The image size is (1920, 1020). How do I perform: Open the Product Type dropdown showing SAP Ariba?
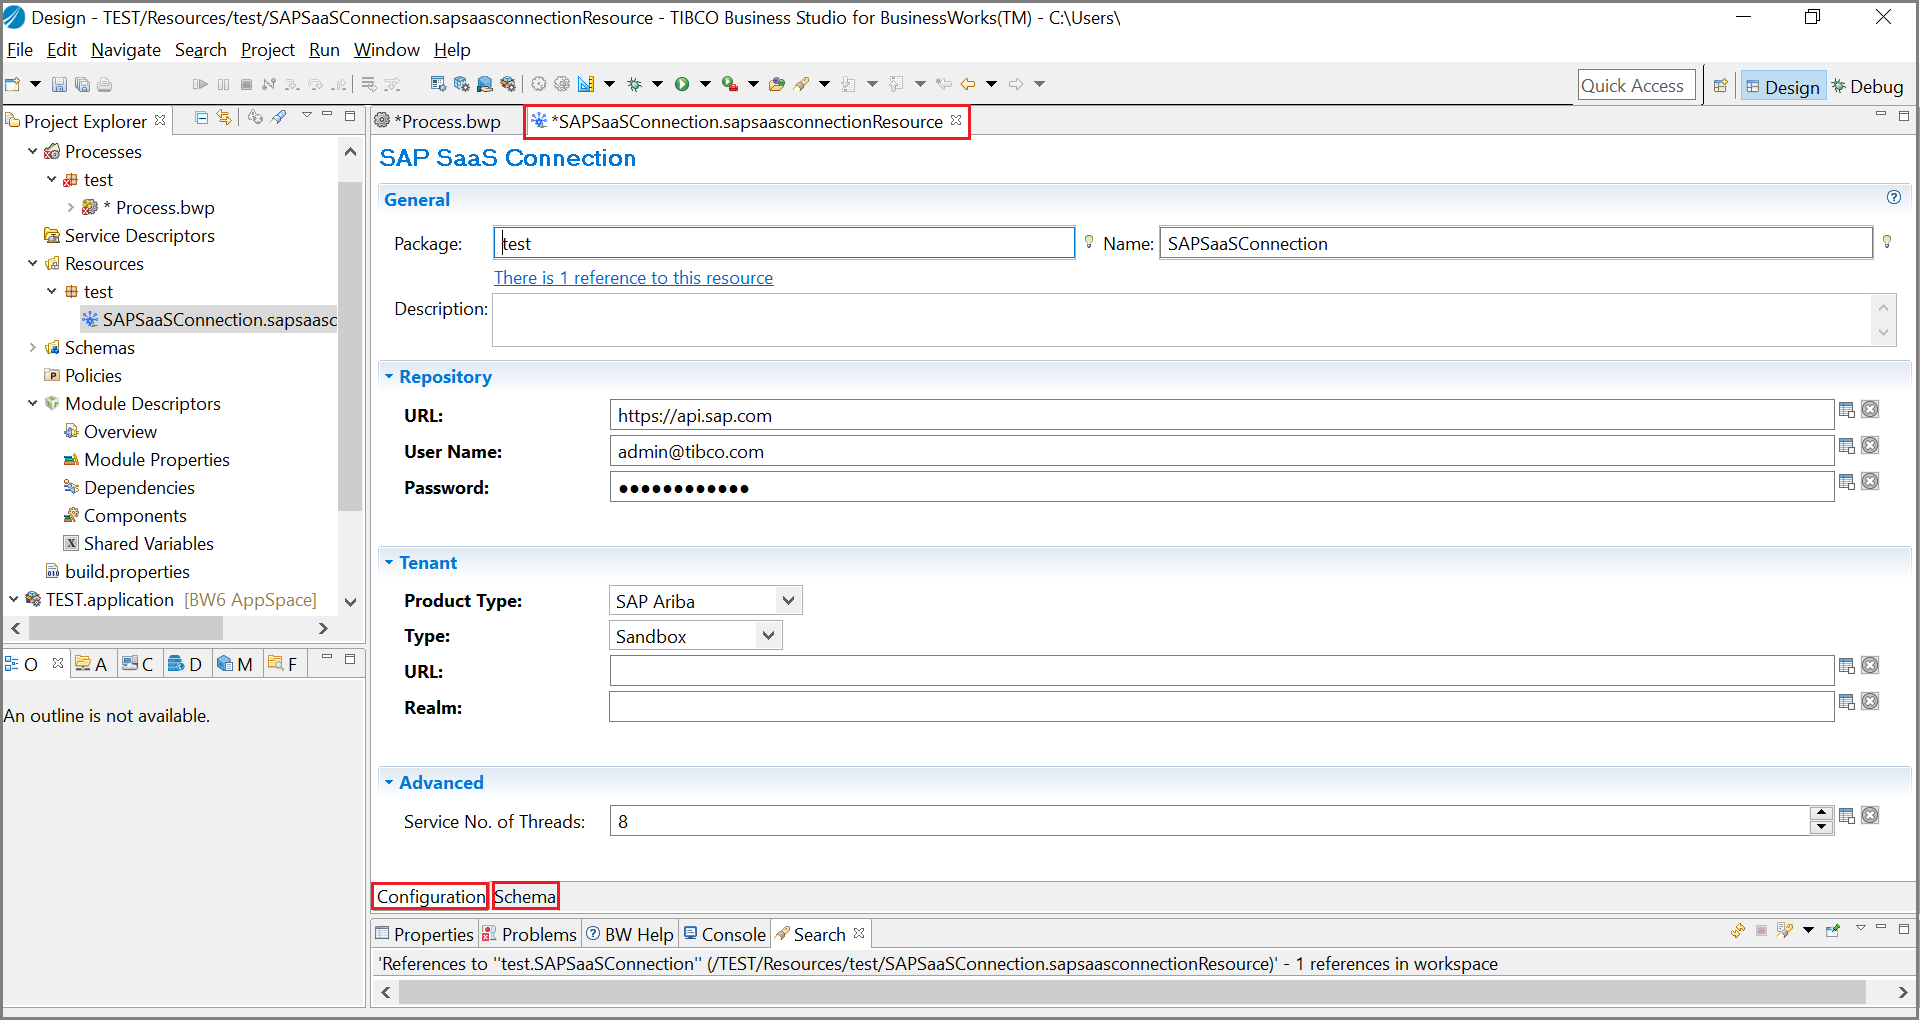pyautogui.click(x=705, y=601)
